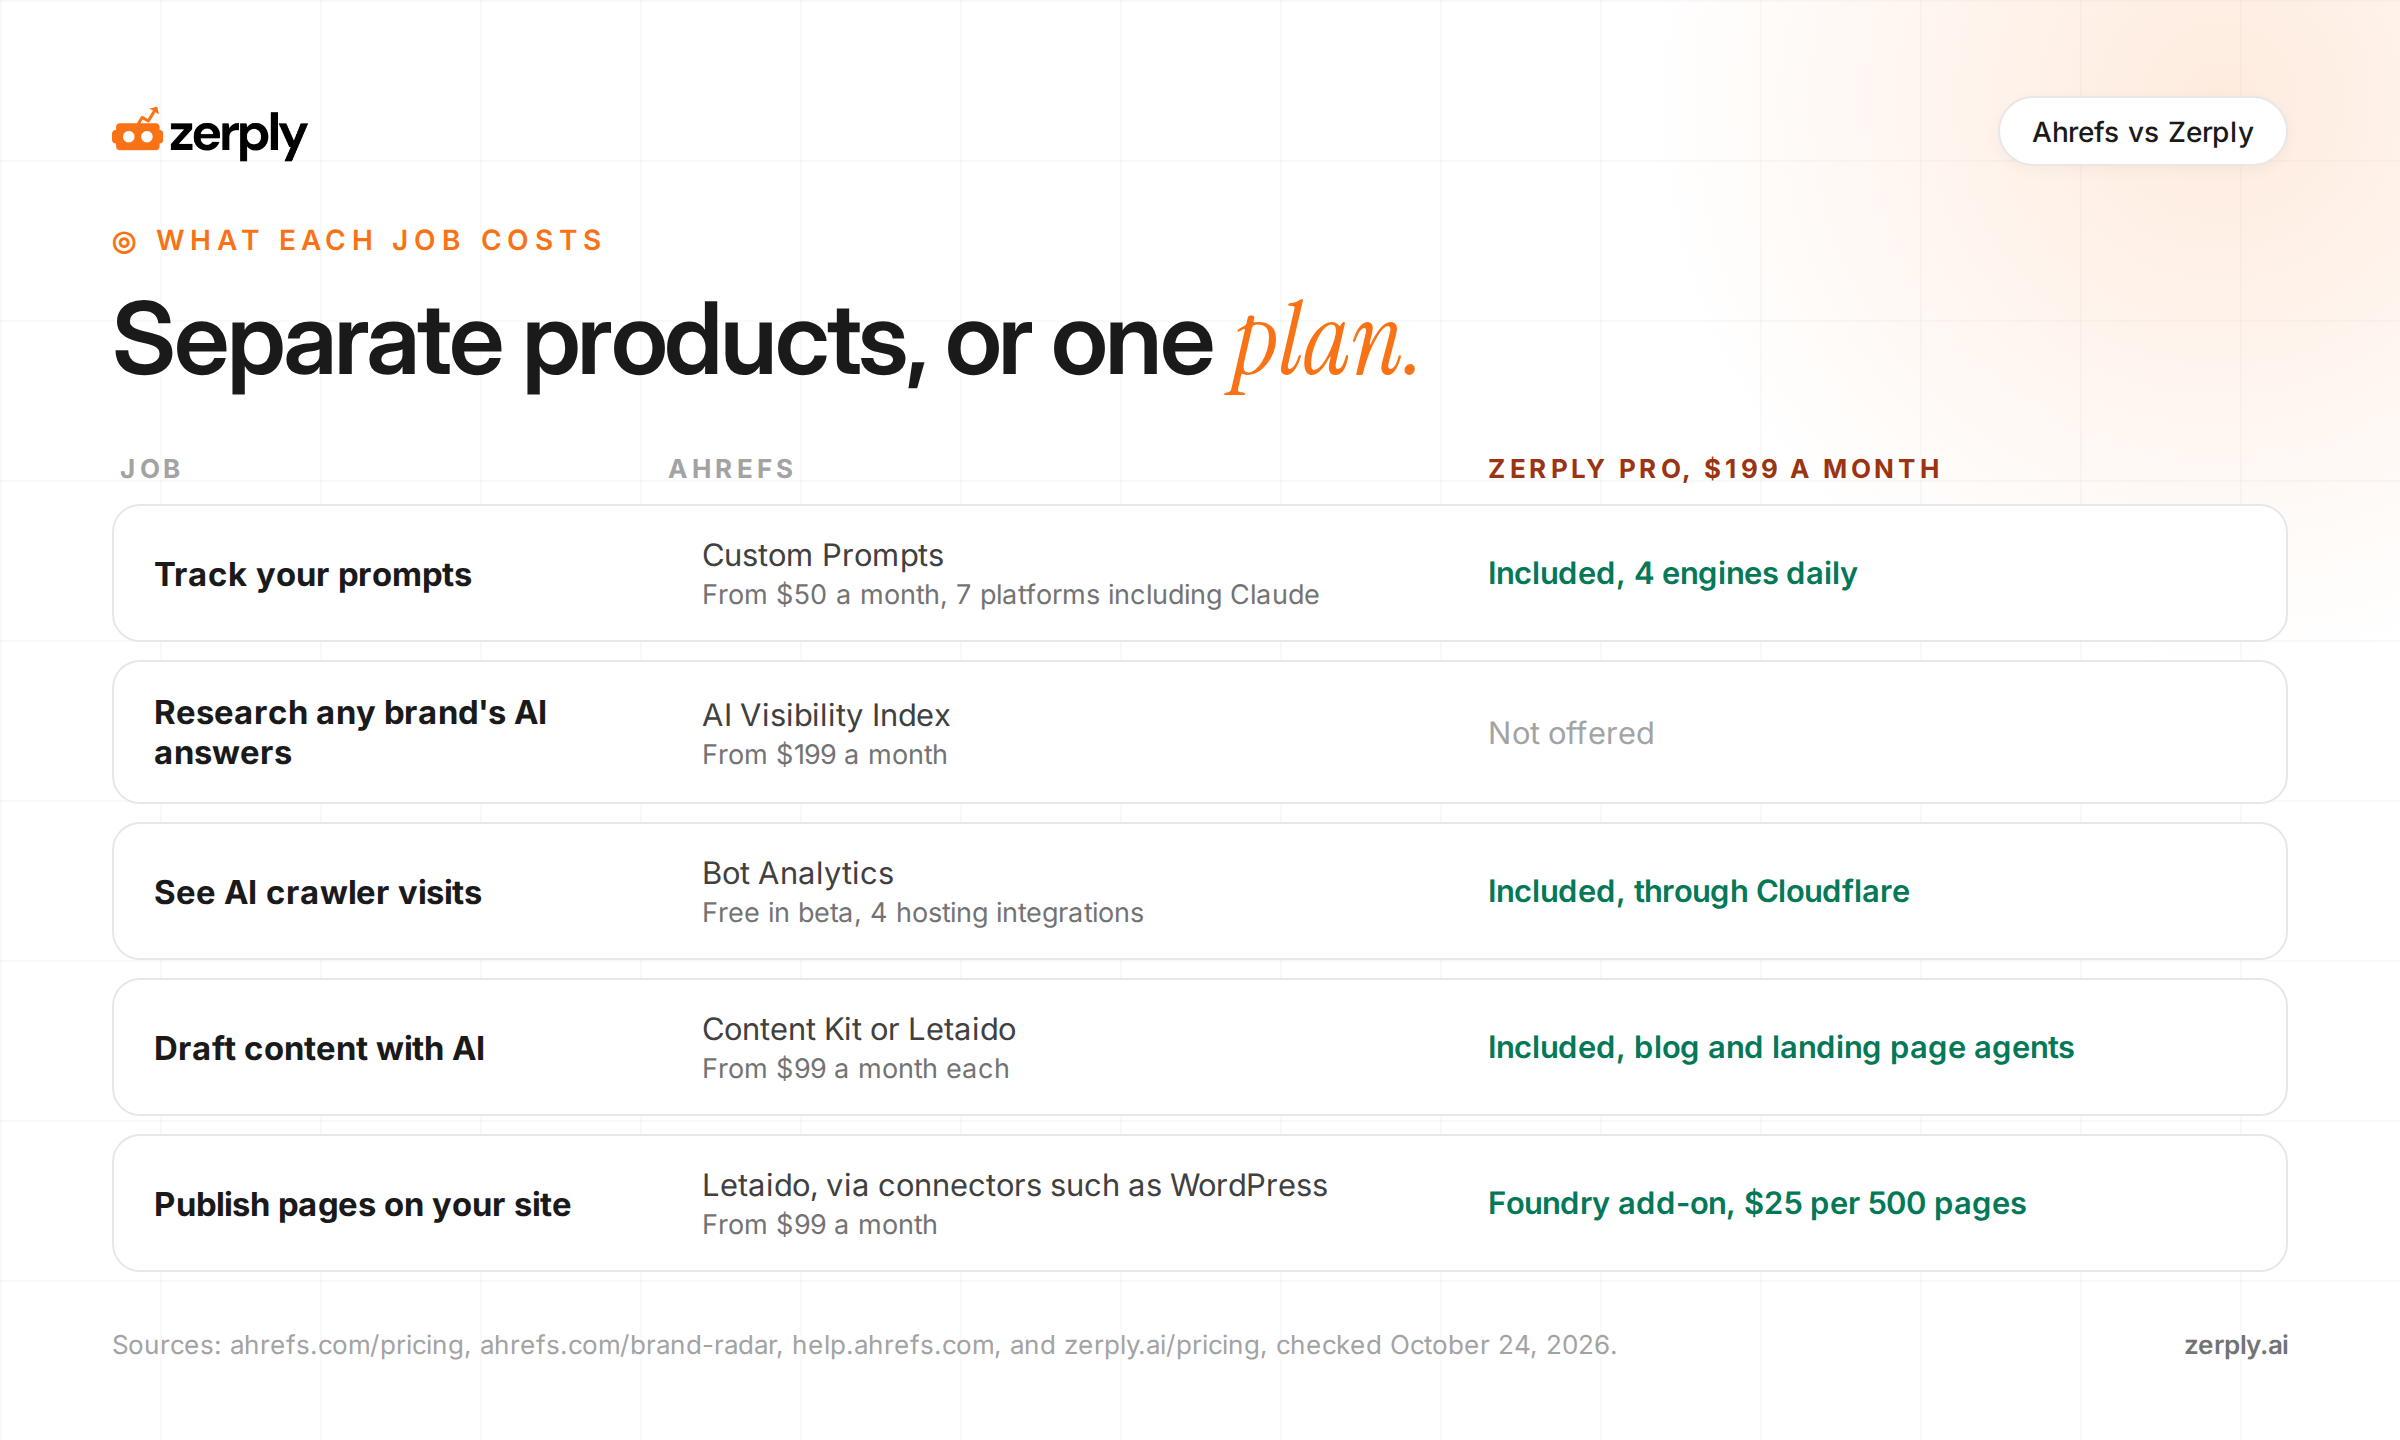
Task: Click Foundry add-on, $25 per 500 pages
Action: pyautogui.click(x=1757, y=1204)
